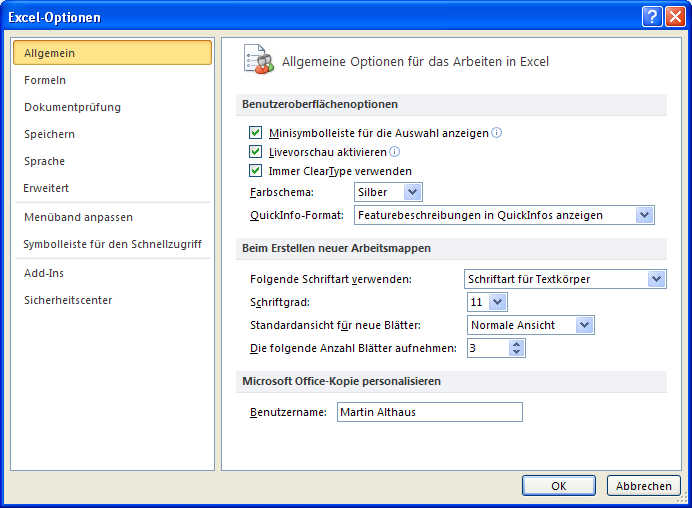Click the Allgemeine Optionen für das Arbeiten title

[415, 61]
